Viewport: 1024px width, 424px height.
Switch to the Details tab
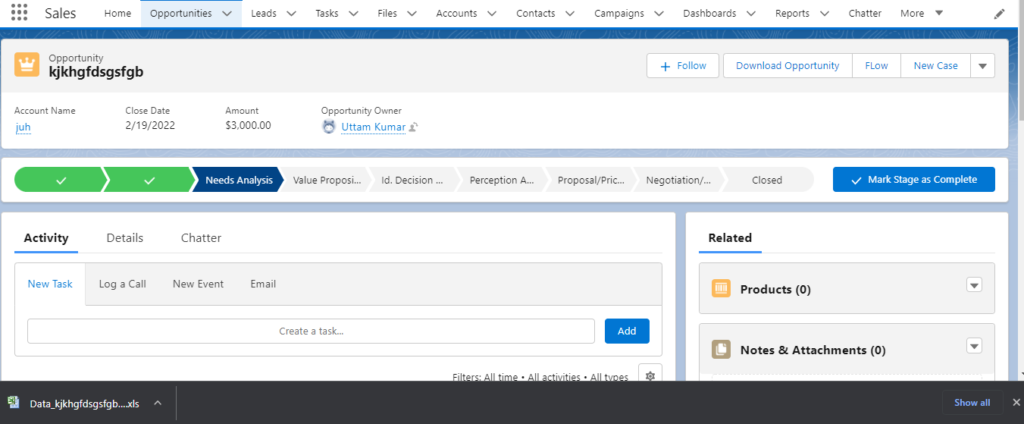tap(125, 238)
